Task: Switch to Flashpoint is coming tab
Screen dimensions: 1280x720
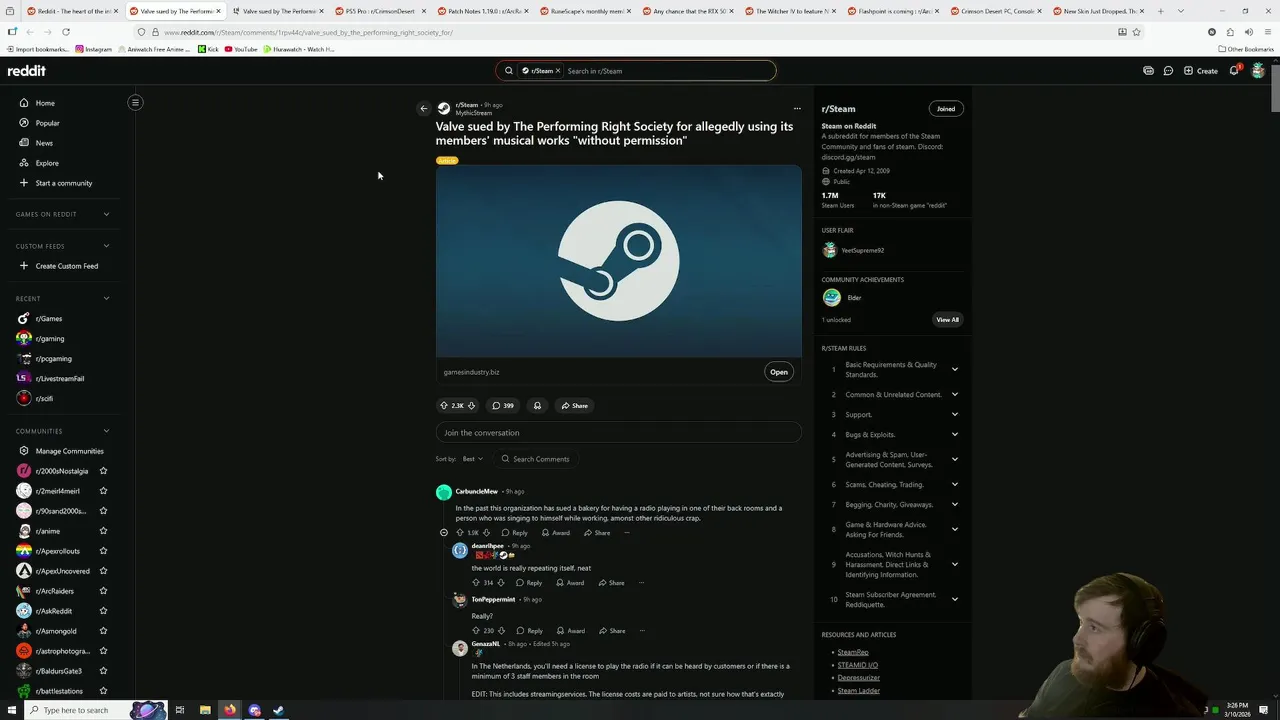Action: (894, 11)
